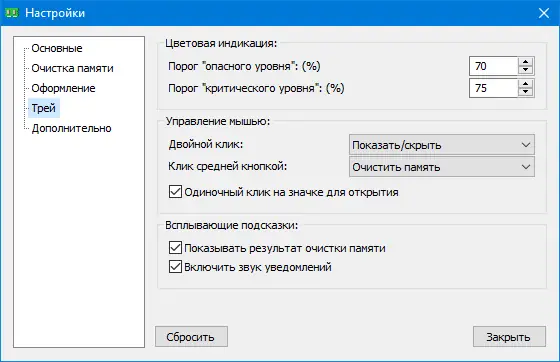This screenshot has height=362, width=560.
Task: Open the Двойной клик dropdown
Action: point(442,145)
